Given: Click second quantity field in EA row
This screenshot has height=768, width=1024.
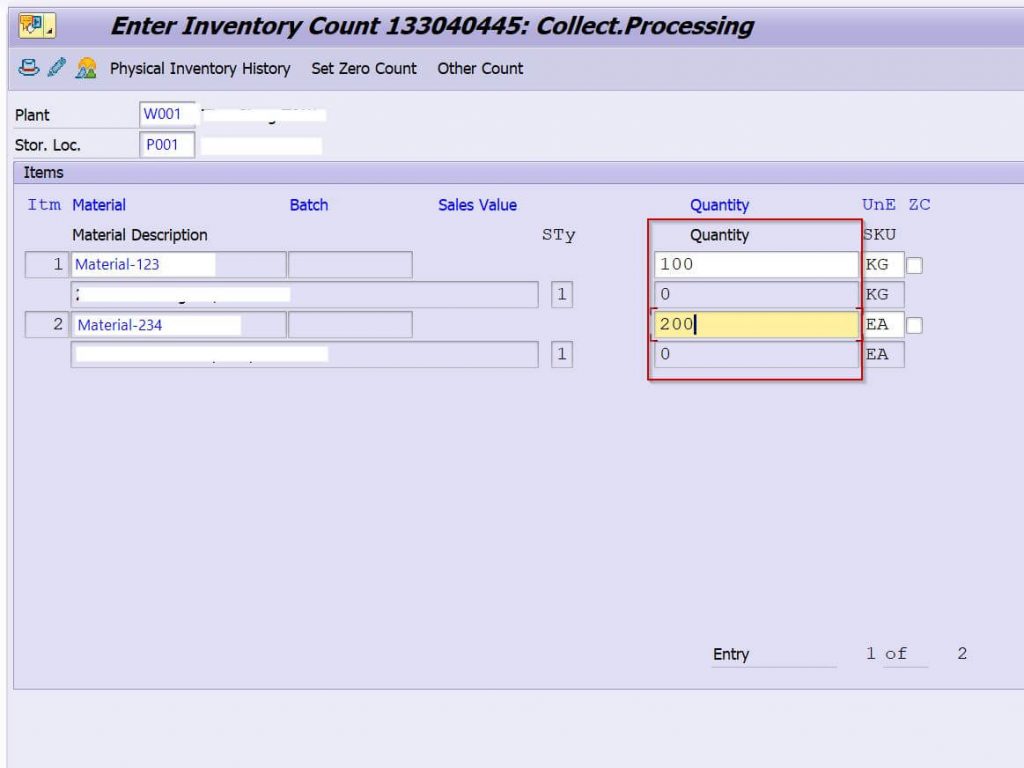Looking at the screenshot, I should click(x=756, y=355).
